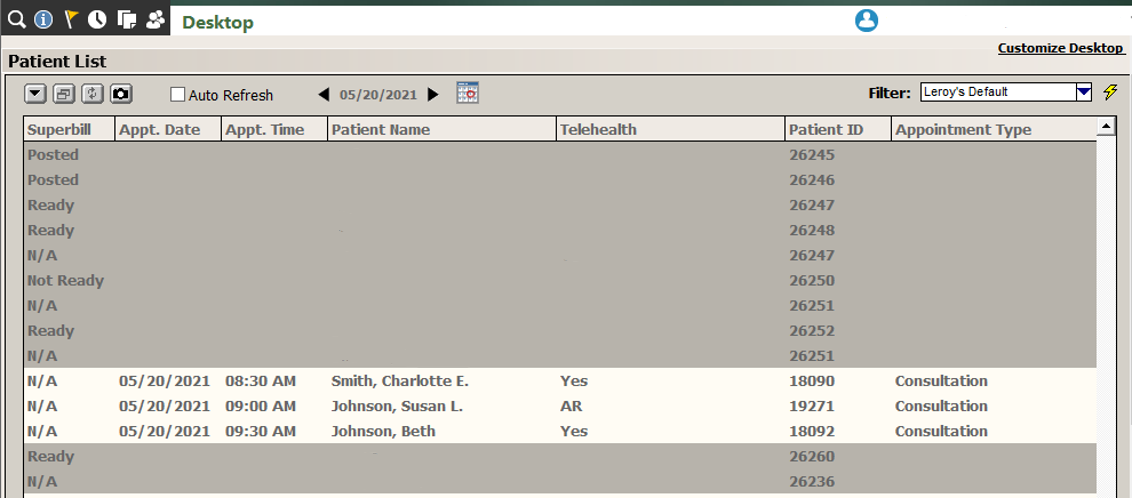Click the 05/20/2021 date in toolbar
Viewport: 1132px width, 498px height.
[378, 95]
